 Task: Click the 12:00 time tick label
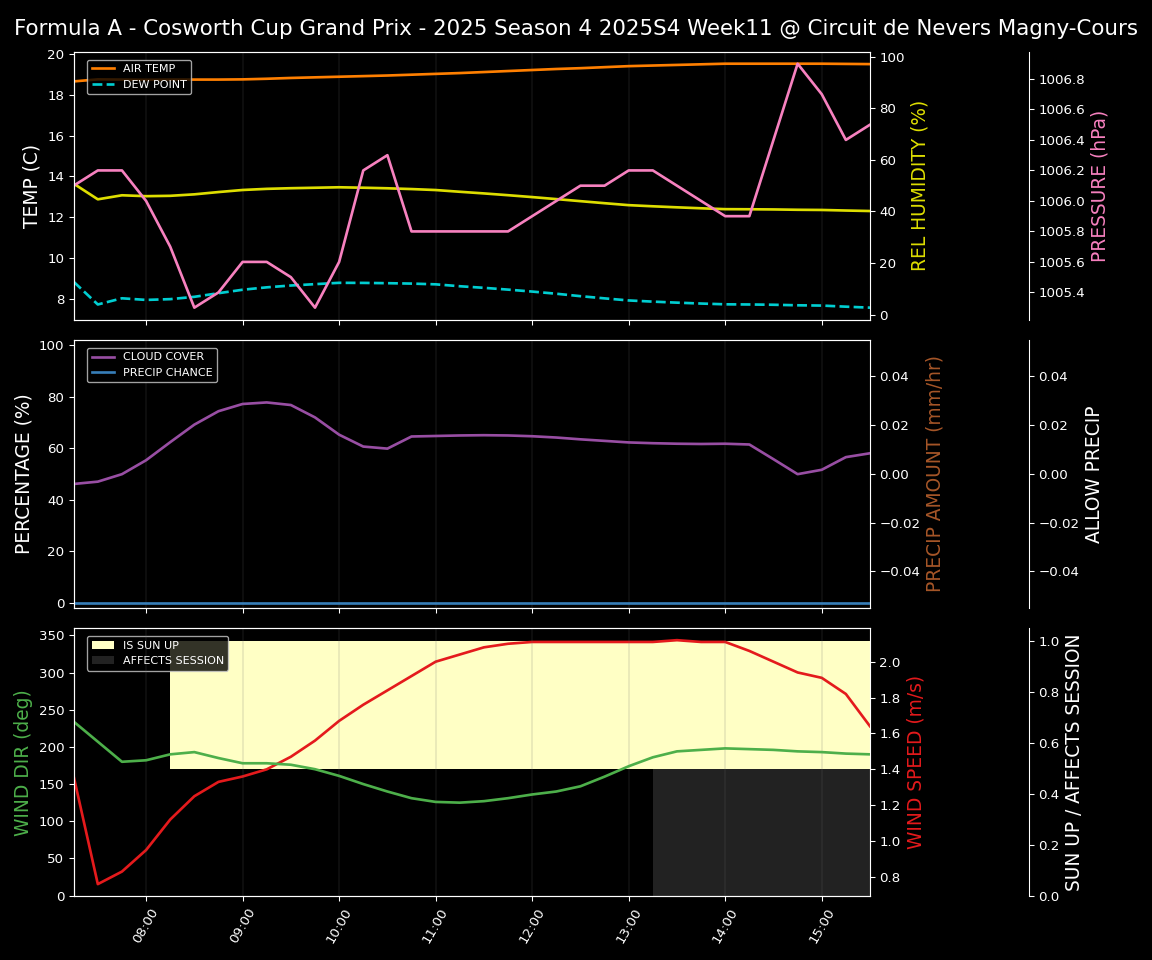[x=531, y=925]
